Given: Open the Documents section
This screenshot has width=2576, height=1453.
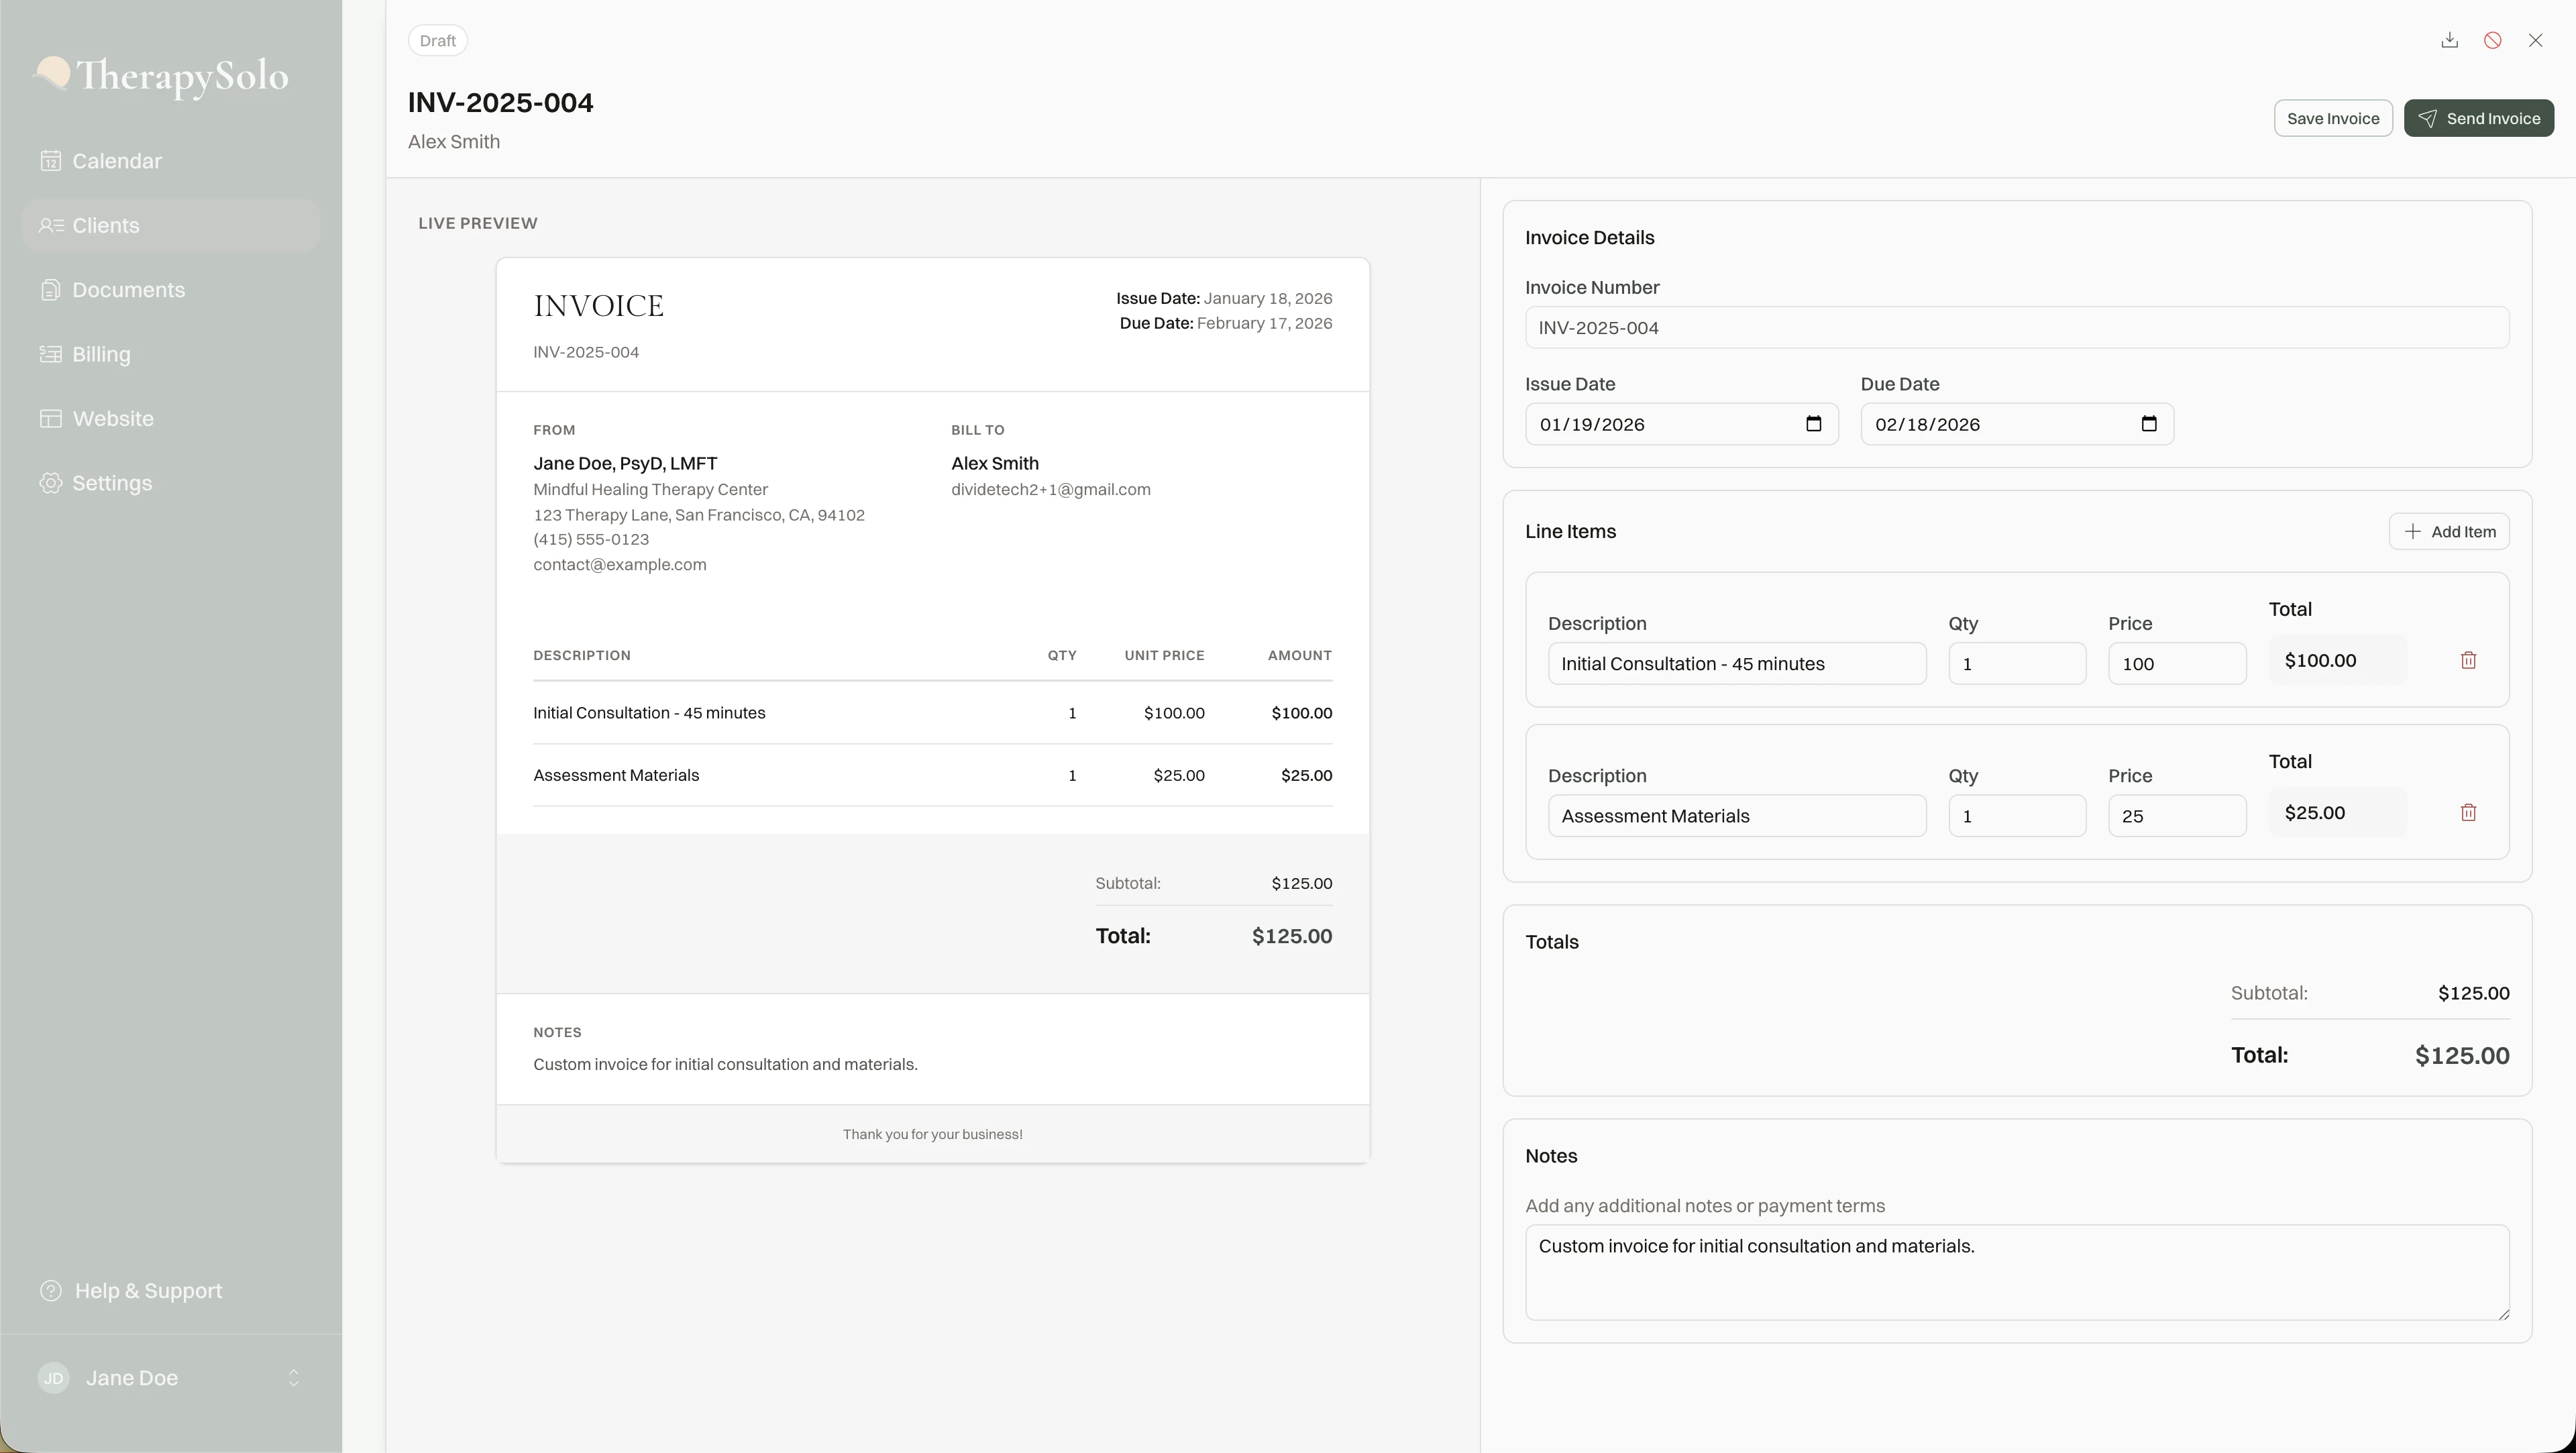Looking at the screenshot, I should (128, 289).
